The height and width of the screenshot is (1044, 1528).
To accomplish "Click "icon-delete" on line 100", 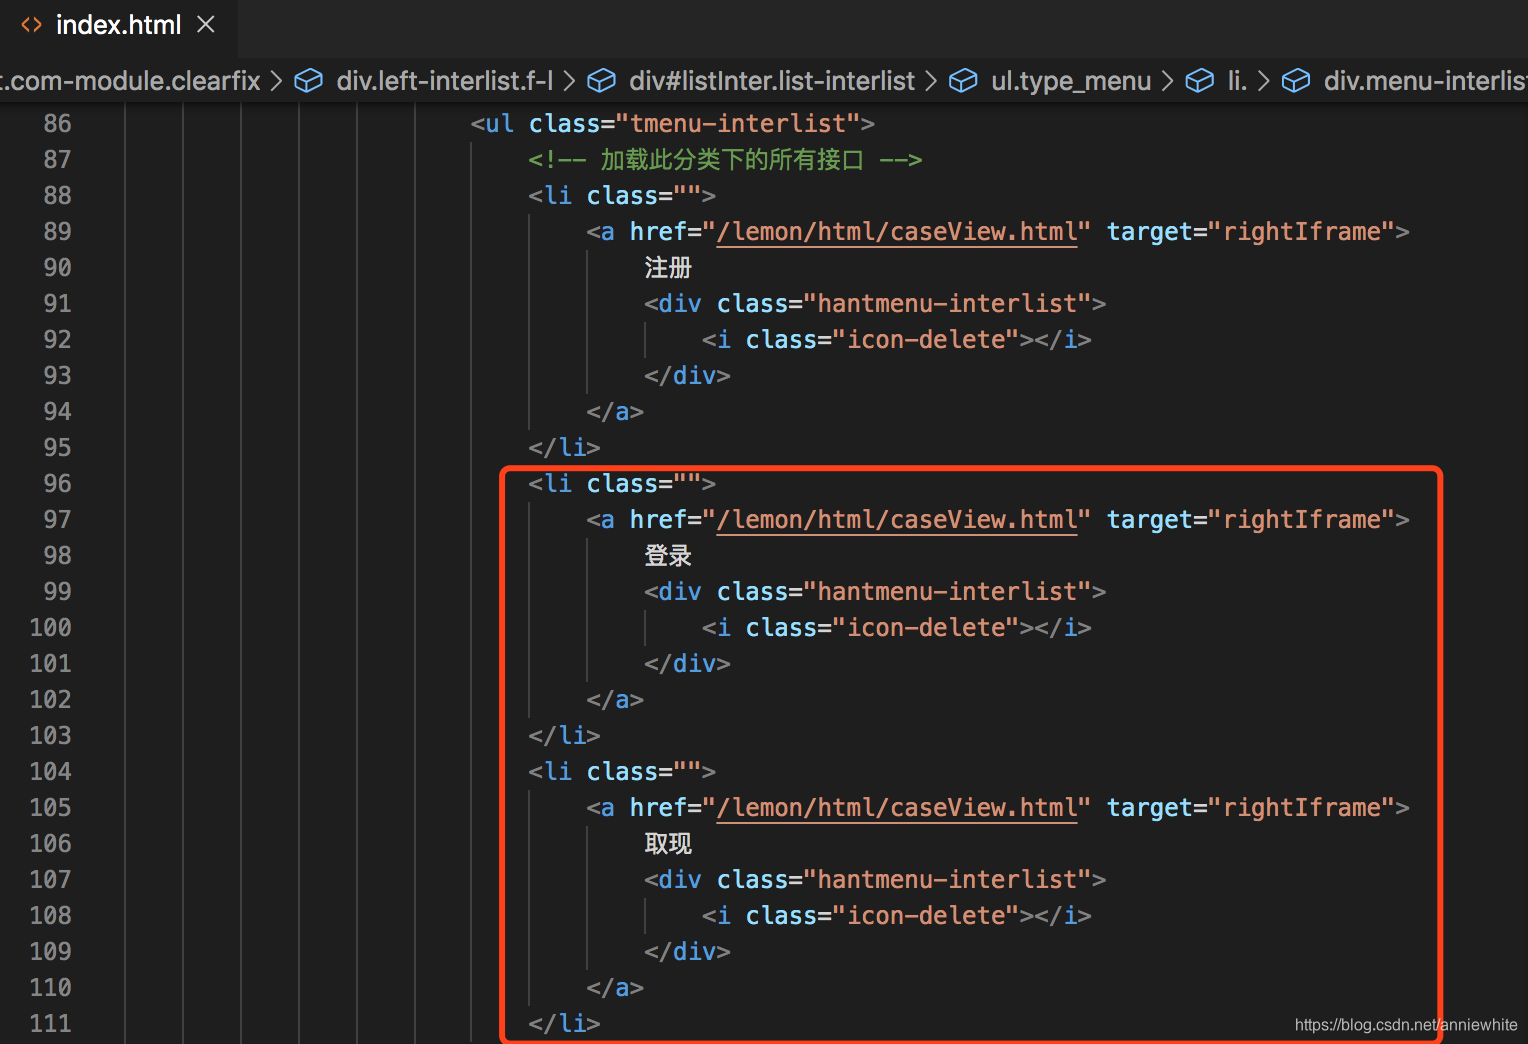I will click(926, 628).
